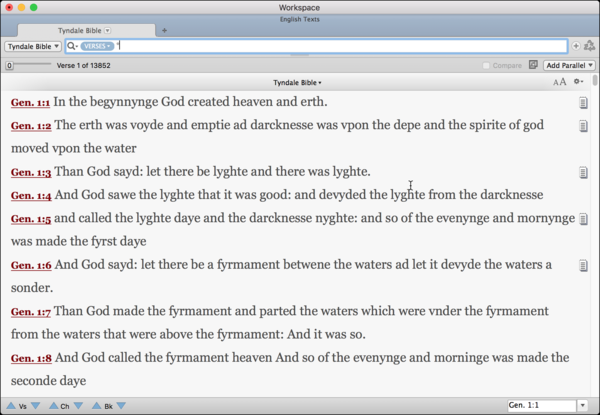This screenshot has width=600, height=415.
Task: Click the magnifying glass search icon
Action: point(72,46)
